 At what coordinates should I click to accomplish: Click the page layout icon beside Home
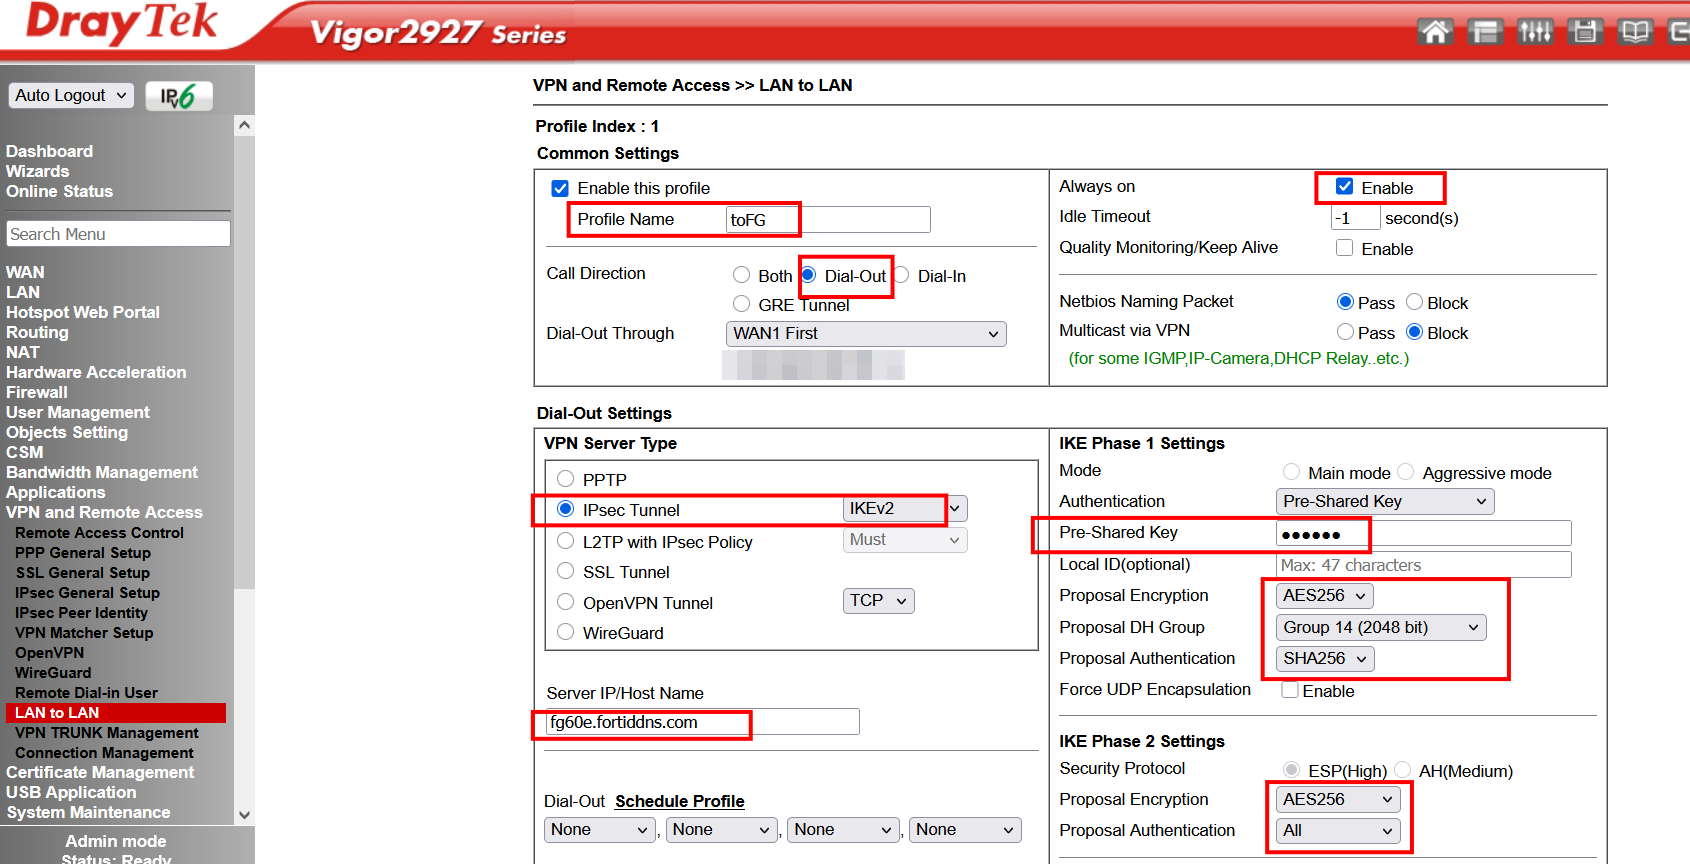[1485, 32]
